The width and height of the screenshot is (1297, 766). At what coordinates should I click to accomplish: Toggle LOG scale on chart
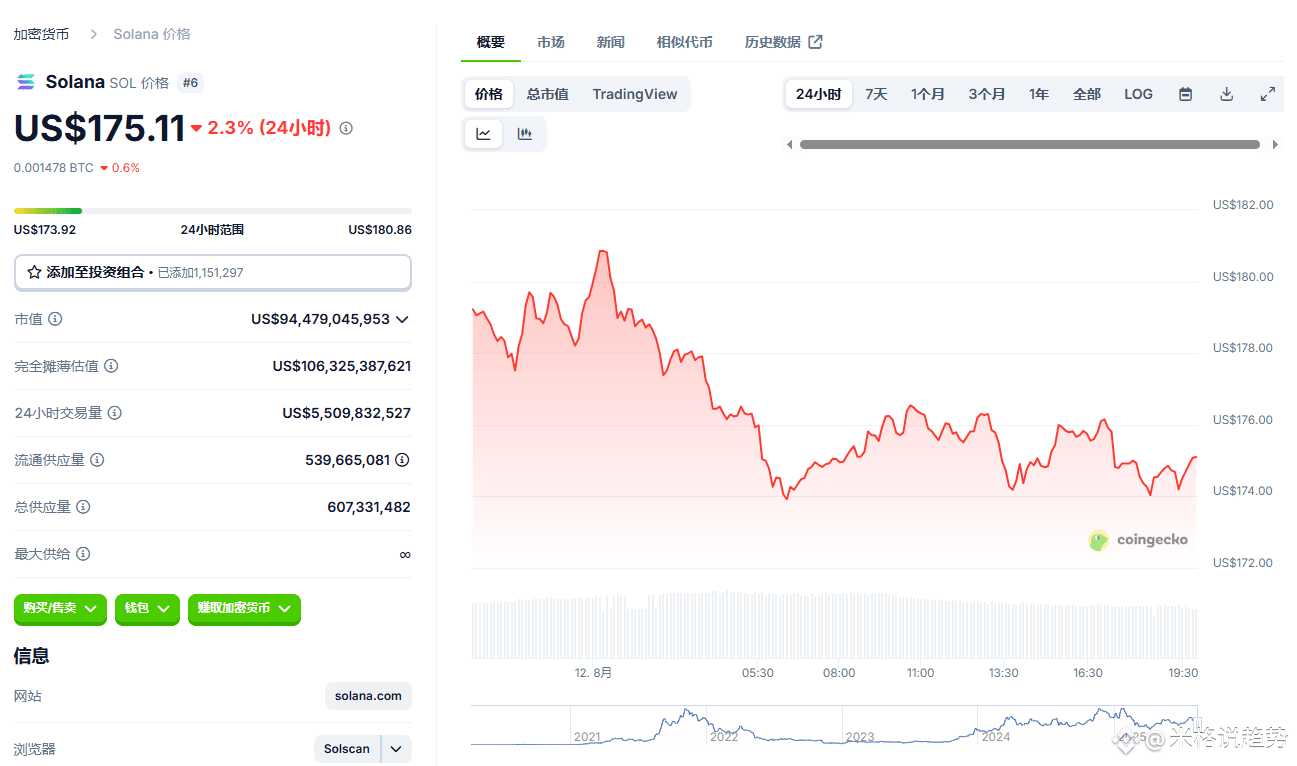point(1138,94)
